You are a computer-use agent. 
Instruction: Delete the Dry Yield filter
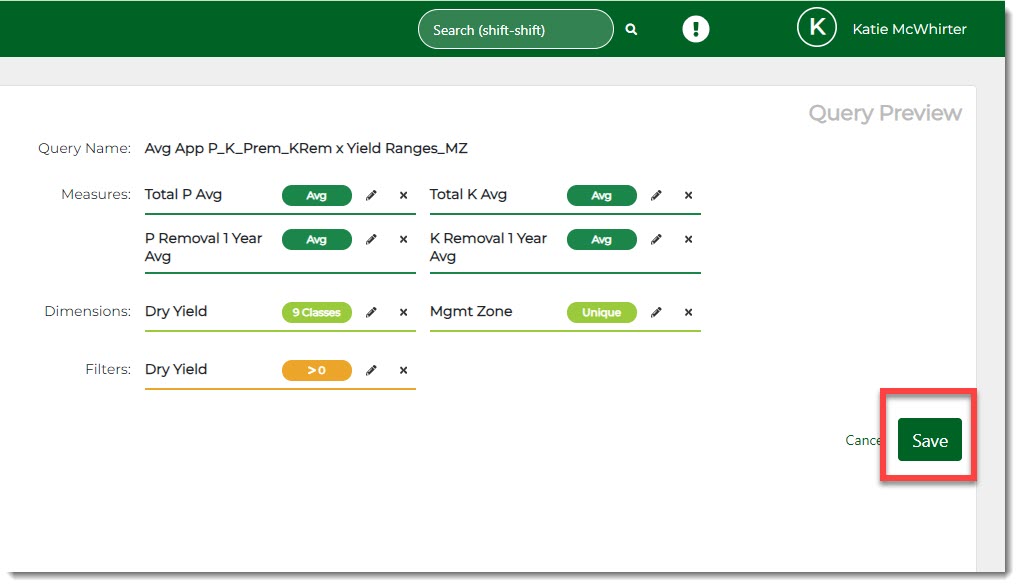pyautogui.click(x=403, y=371)
